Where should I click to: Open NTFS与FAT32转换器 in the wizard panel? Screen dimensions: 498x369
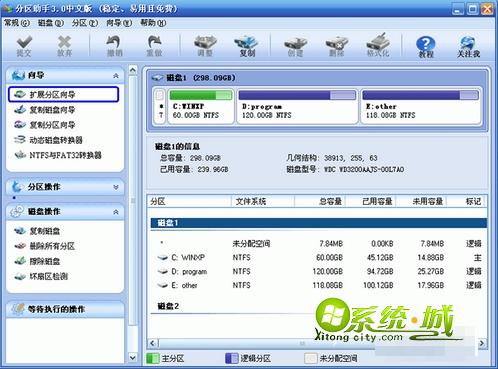[x=58, y=155]
